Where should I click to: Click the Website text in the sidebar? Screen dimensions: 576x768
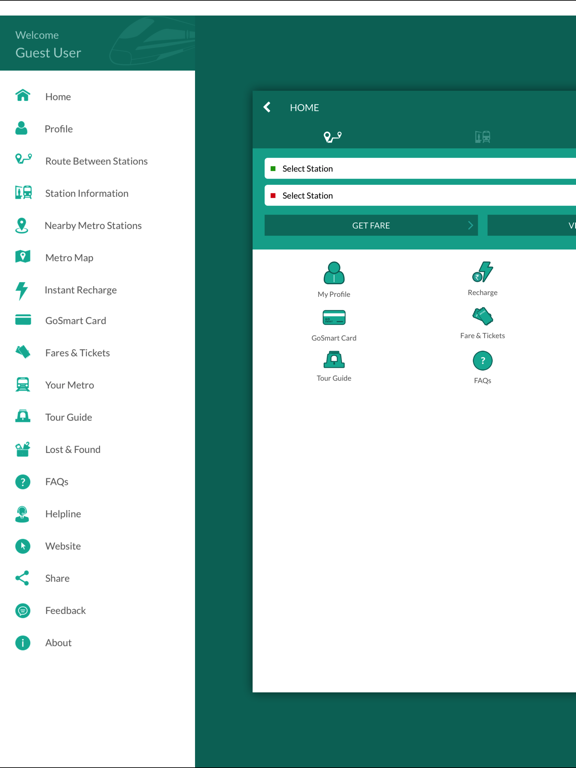(x=63, y=546)
